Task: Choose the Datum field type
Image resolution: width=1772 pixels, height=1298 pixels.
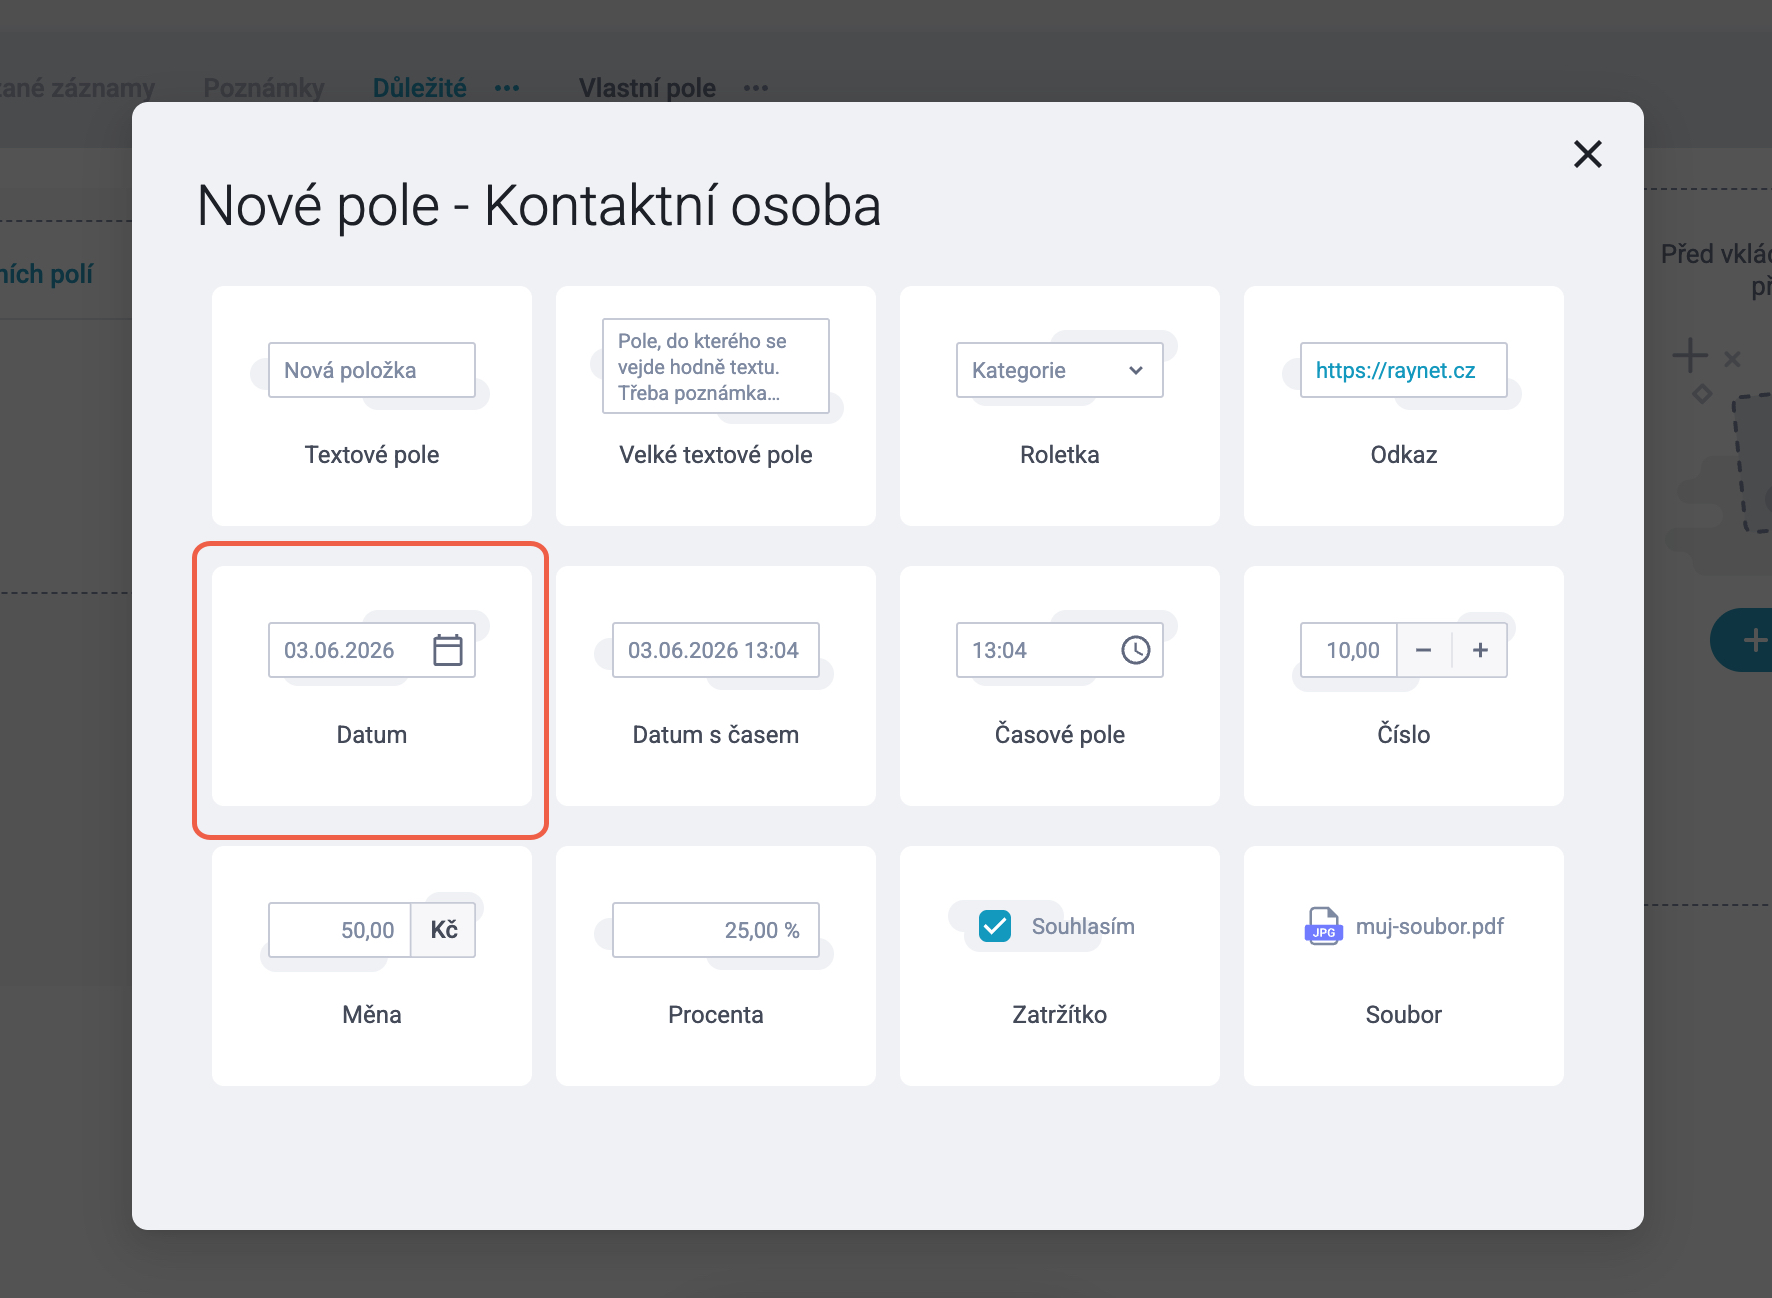Action: (x=372, y=686)
